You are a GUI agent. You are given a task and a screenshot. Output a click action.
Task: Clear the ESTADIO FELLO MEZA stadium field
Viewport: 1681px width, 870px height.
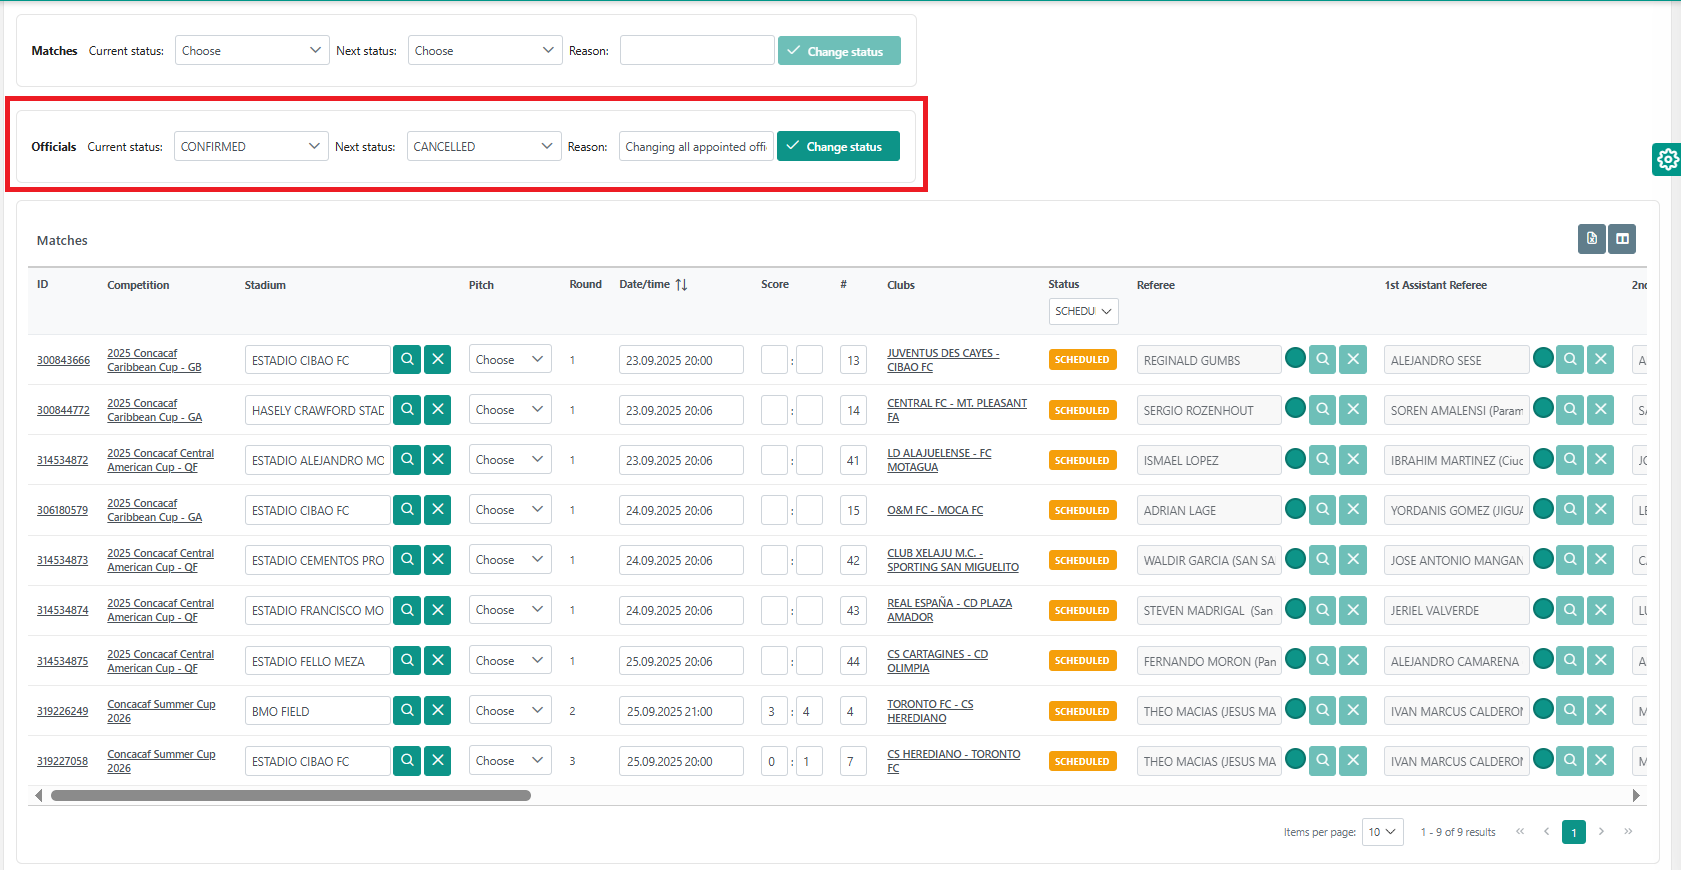tap(438, 661)
